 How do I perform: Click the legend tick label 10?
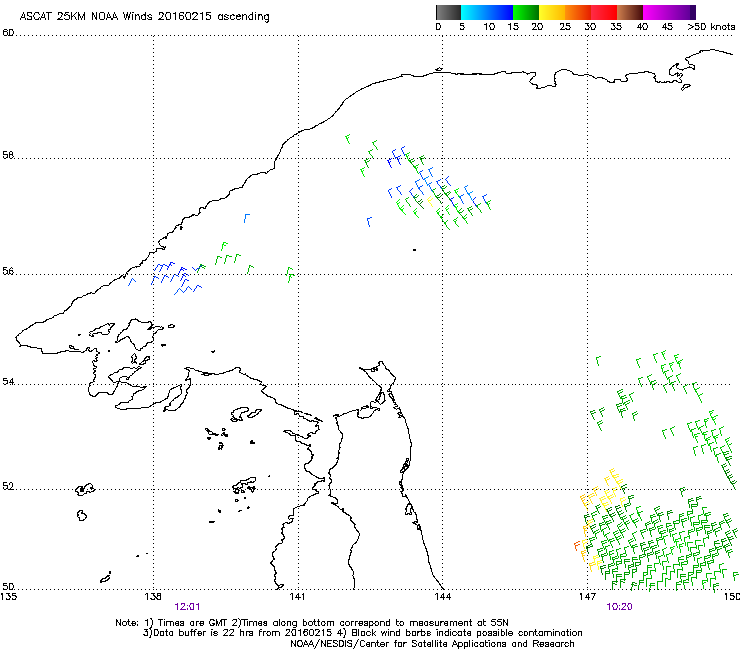click(x=489, y=27)
